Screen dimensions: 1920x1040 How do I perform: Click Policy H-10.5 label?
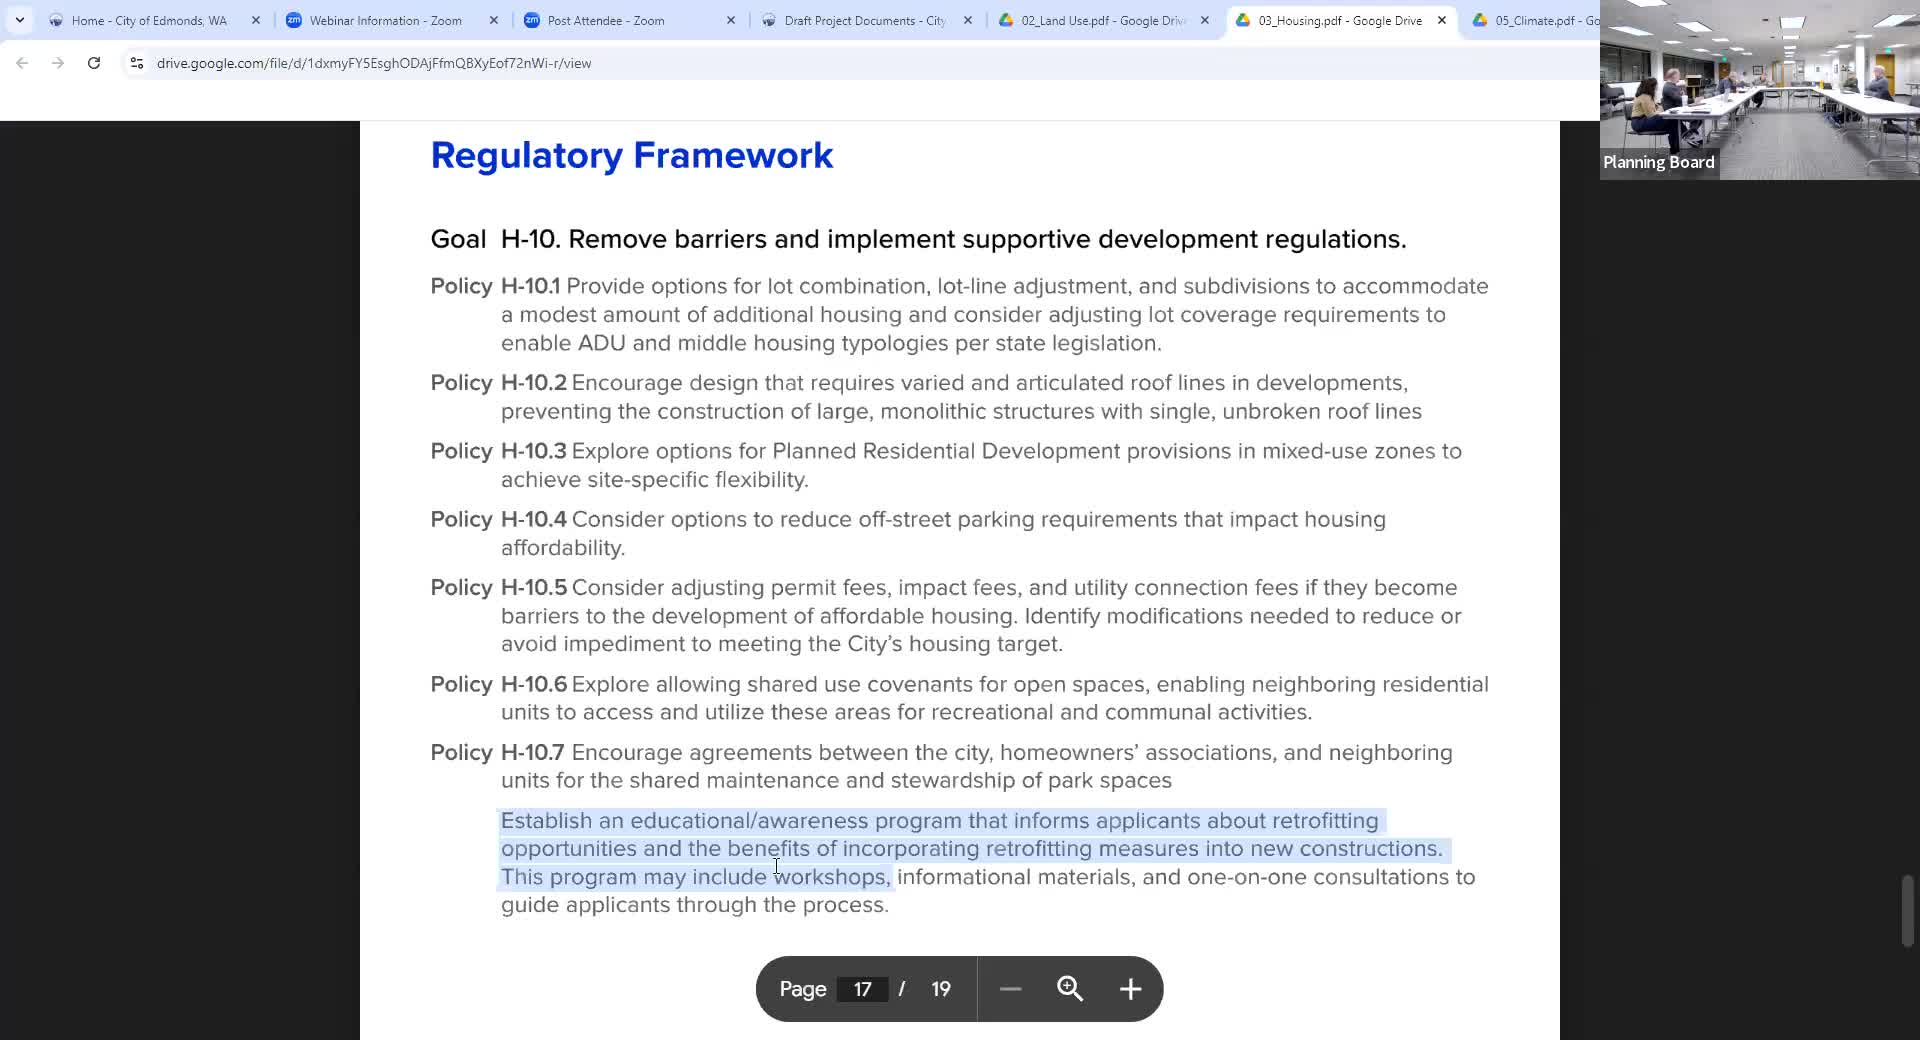(x=498, y=587)
